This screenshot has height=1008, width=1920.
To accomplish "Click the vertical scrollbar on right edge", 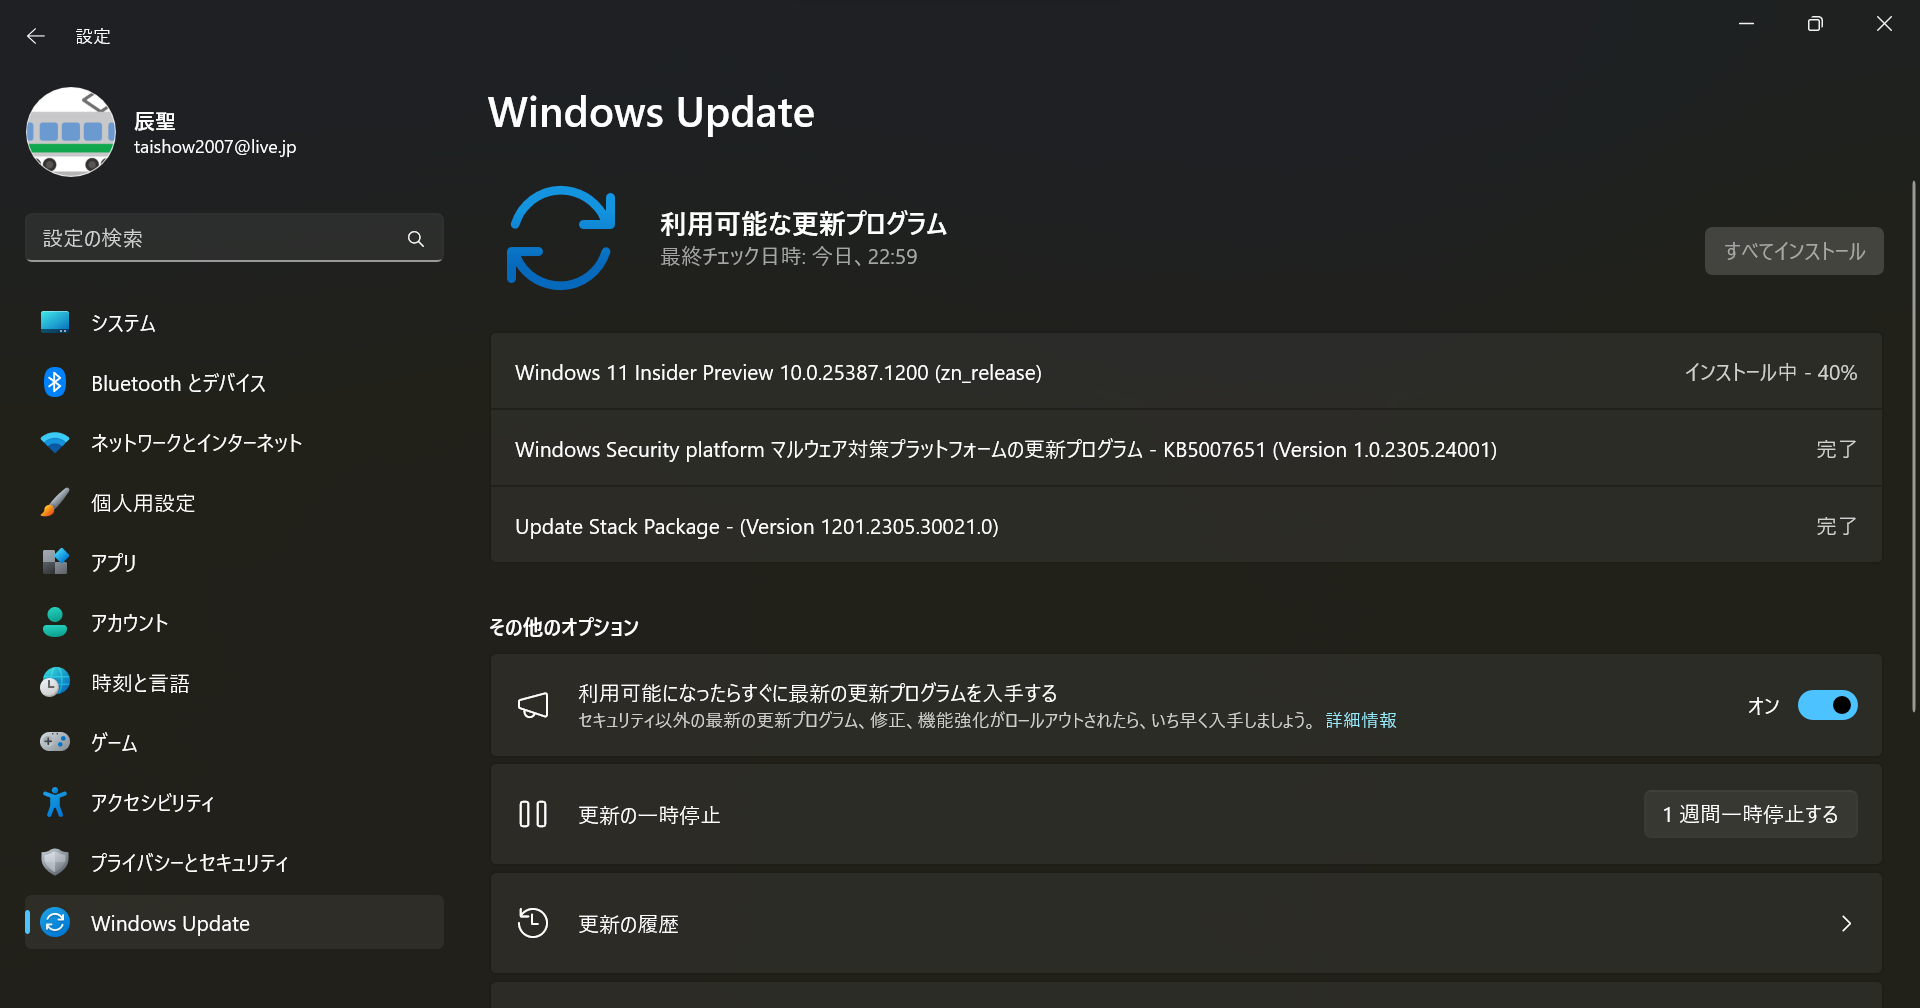I will pyautogui.click(x=1913, y=446).
